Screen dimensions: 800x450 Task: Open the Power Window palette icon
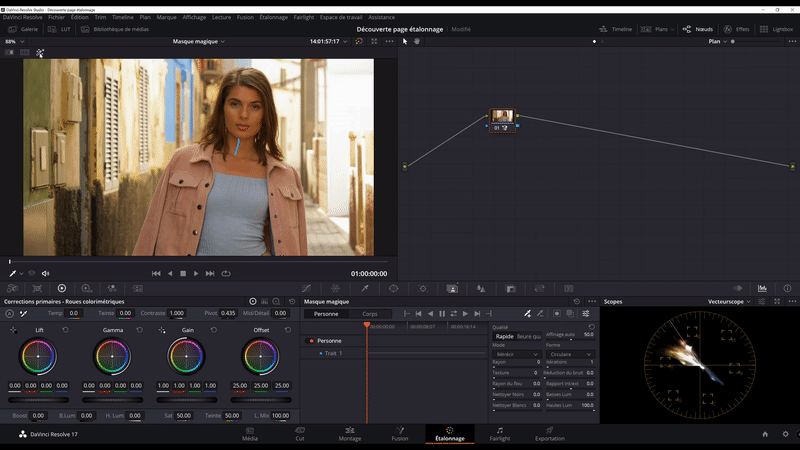point(393,288)
